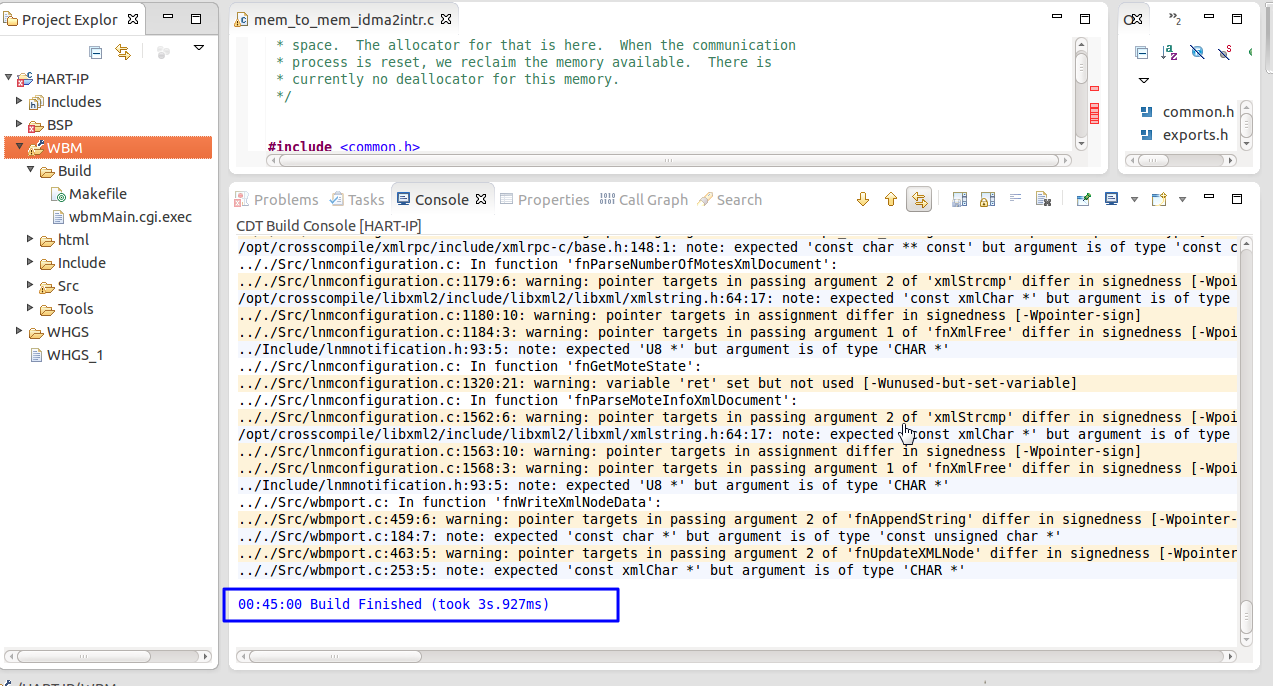1273x686 pixels.
Task: Click Display Selected Console monitor icon
Action: (1111, 199)
